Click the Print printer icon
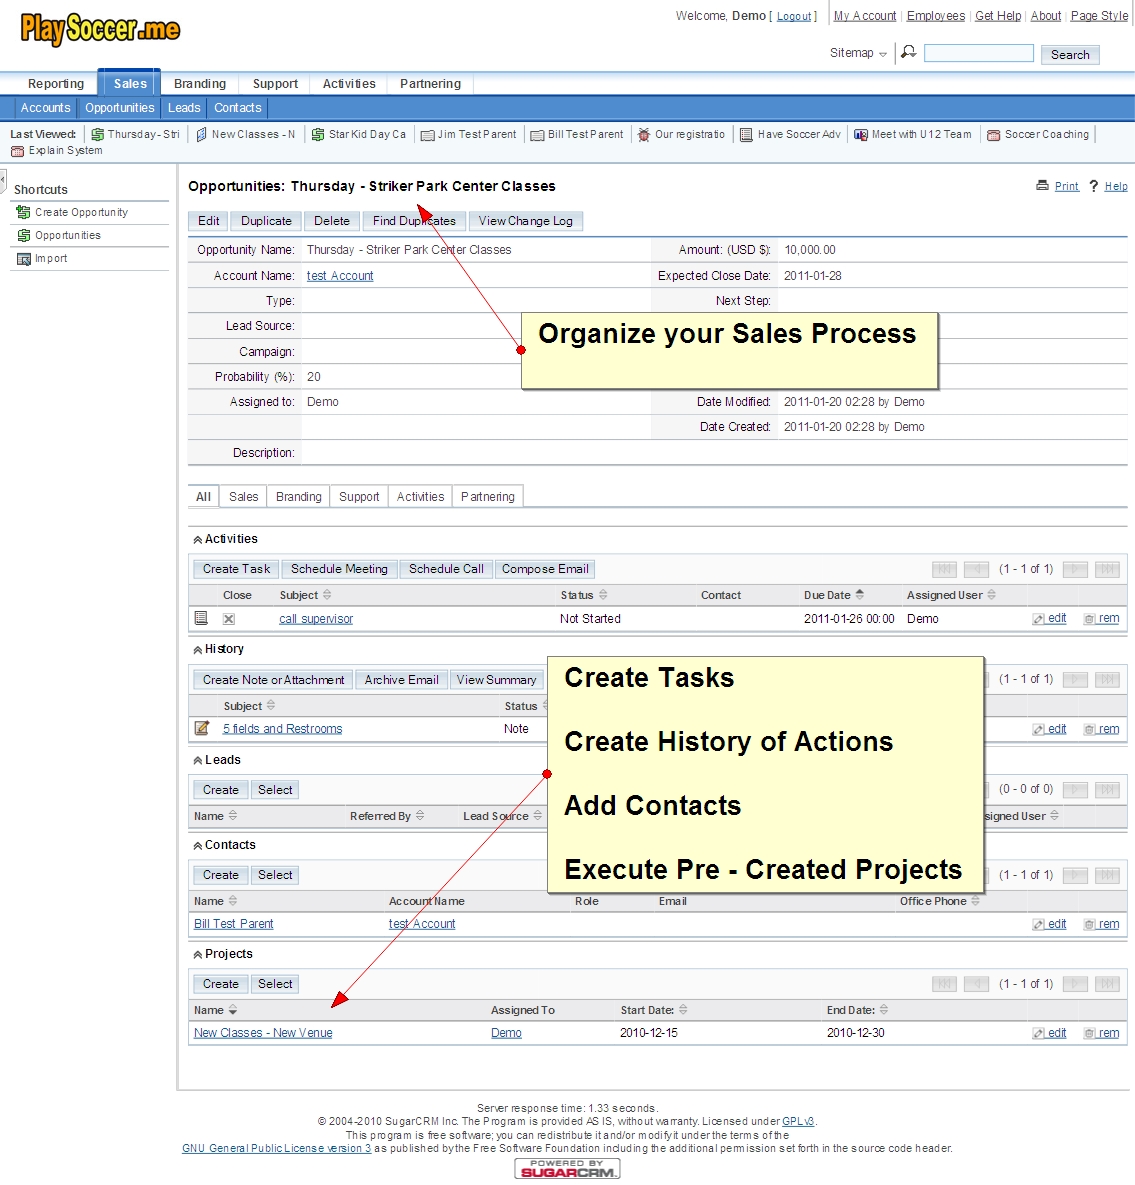 coord(1042,186)
